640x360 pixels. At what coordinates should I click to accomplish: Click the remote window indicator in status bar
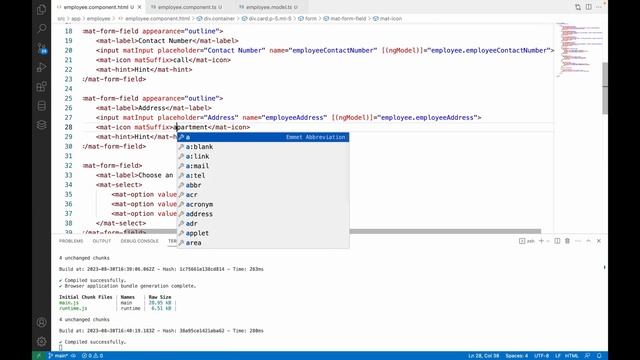[39, 356]
